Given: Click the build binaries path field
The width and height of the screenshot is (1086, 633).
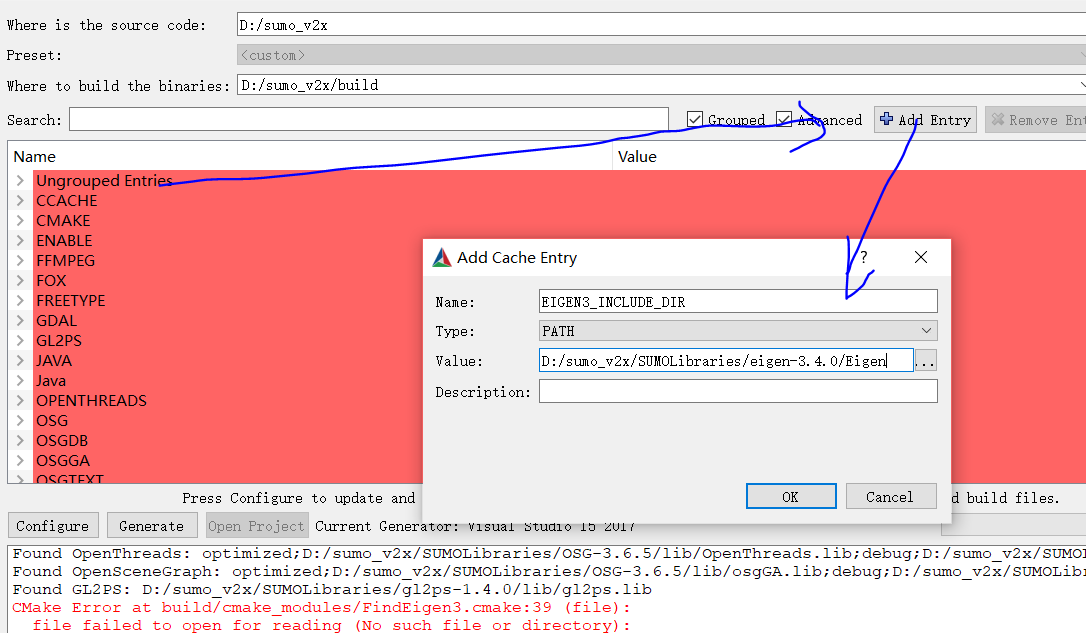Looking at the screenshot, I should [x=661, y=85].
